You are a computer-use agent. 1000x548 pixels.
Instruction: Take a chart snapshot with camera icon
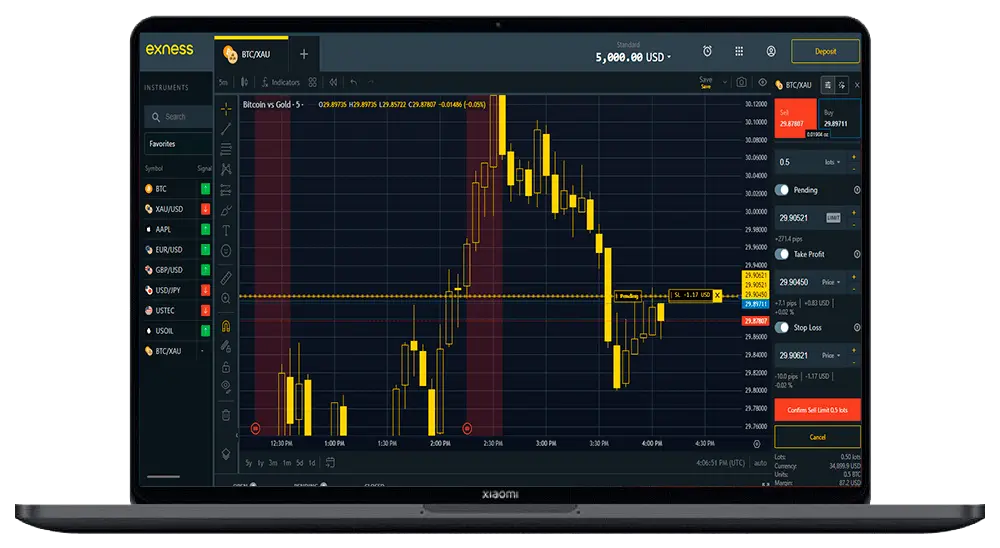click(x=741, y=82)
